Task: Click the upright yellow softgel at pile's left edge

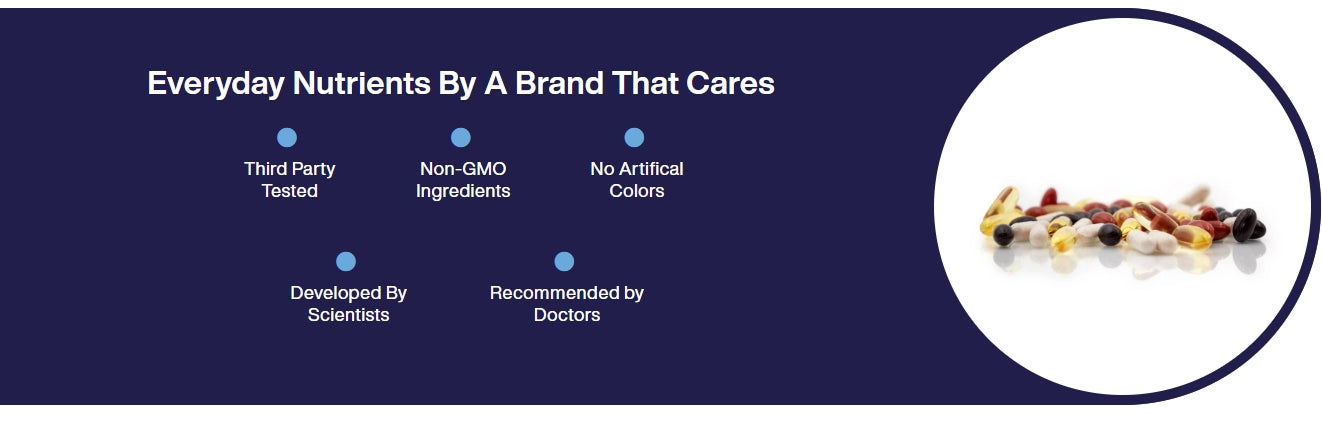Action: coord(1001,202)
